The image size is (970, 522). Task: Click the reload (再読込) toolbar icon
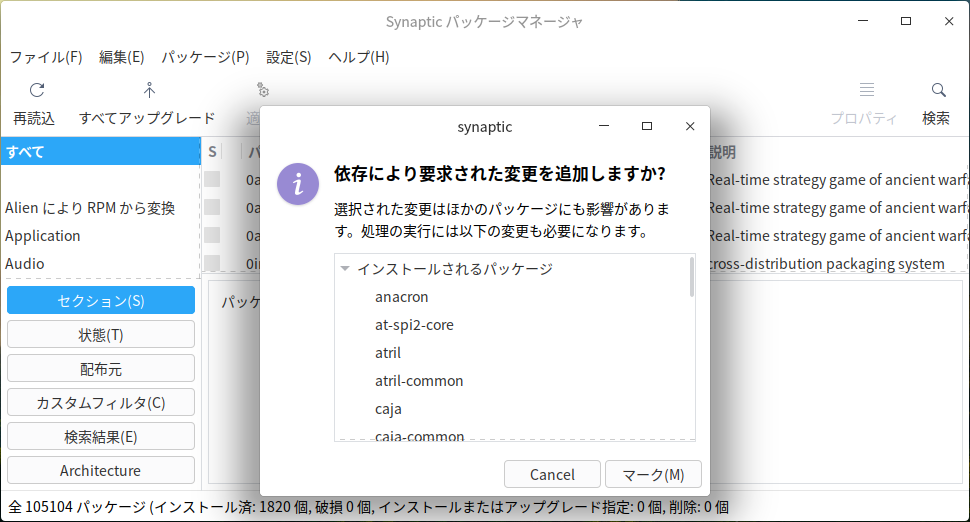click(x=37, y=90)
